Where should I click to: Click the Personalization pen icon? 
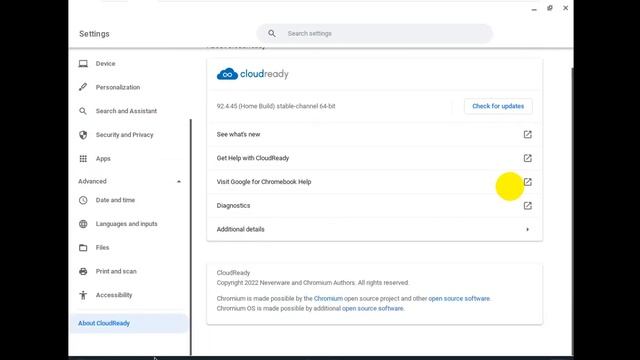click(83, 87)
